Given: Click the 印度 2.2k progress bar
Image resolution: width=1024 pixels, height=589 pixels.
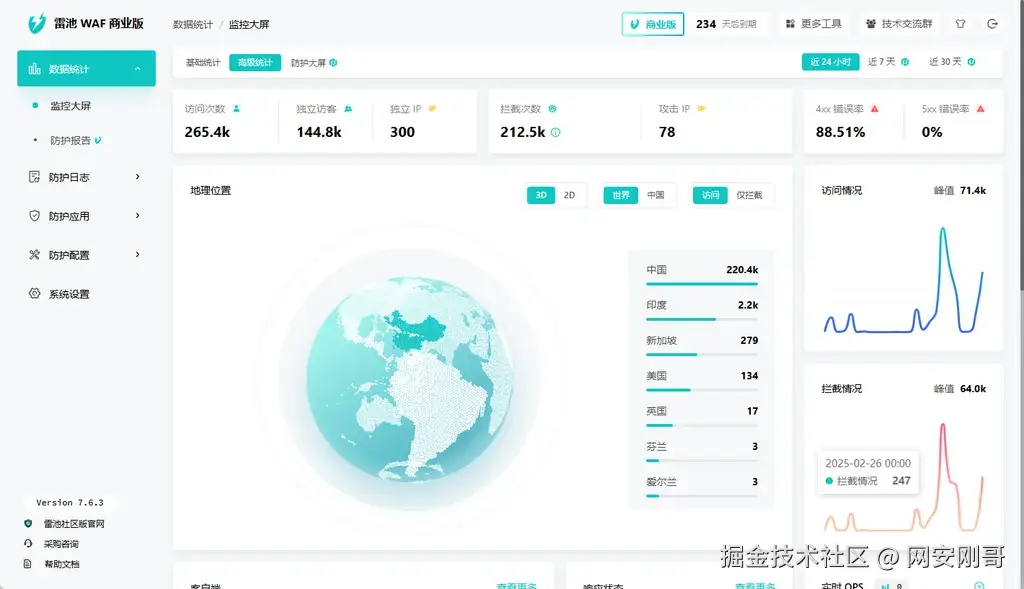Looking at the screenshot, I should (702, 319).
